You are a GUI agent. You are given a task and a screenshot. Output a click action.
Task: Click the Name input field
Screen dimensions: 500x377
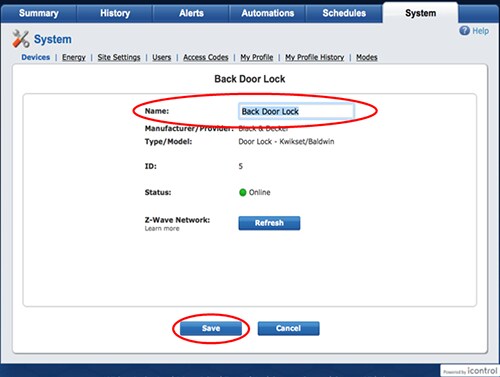(296, 111)
